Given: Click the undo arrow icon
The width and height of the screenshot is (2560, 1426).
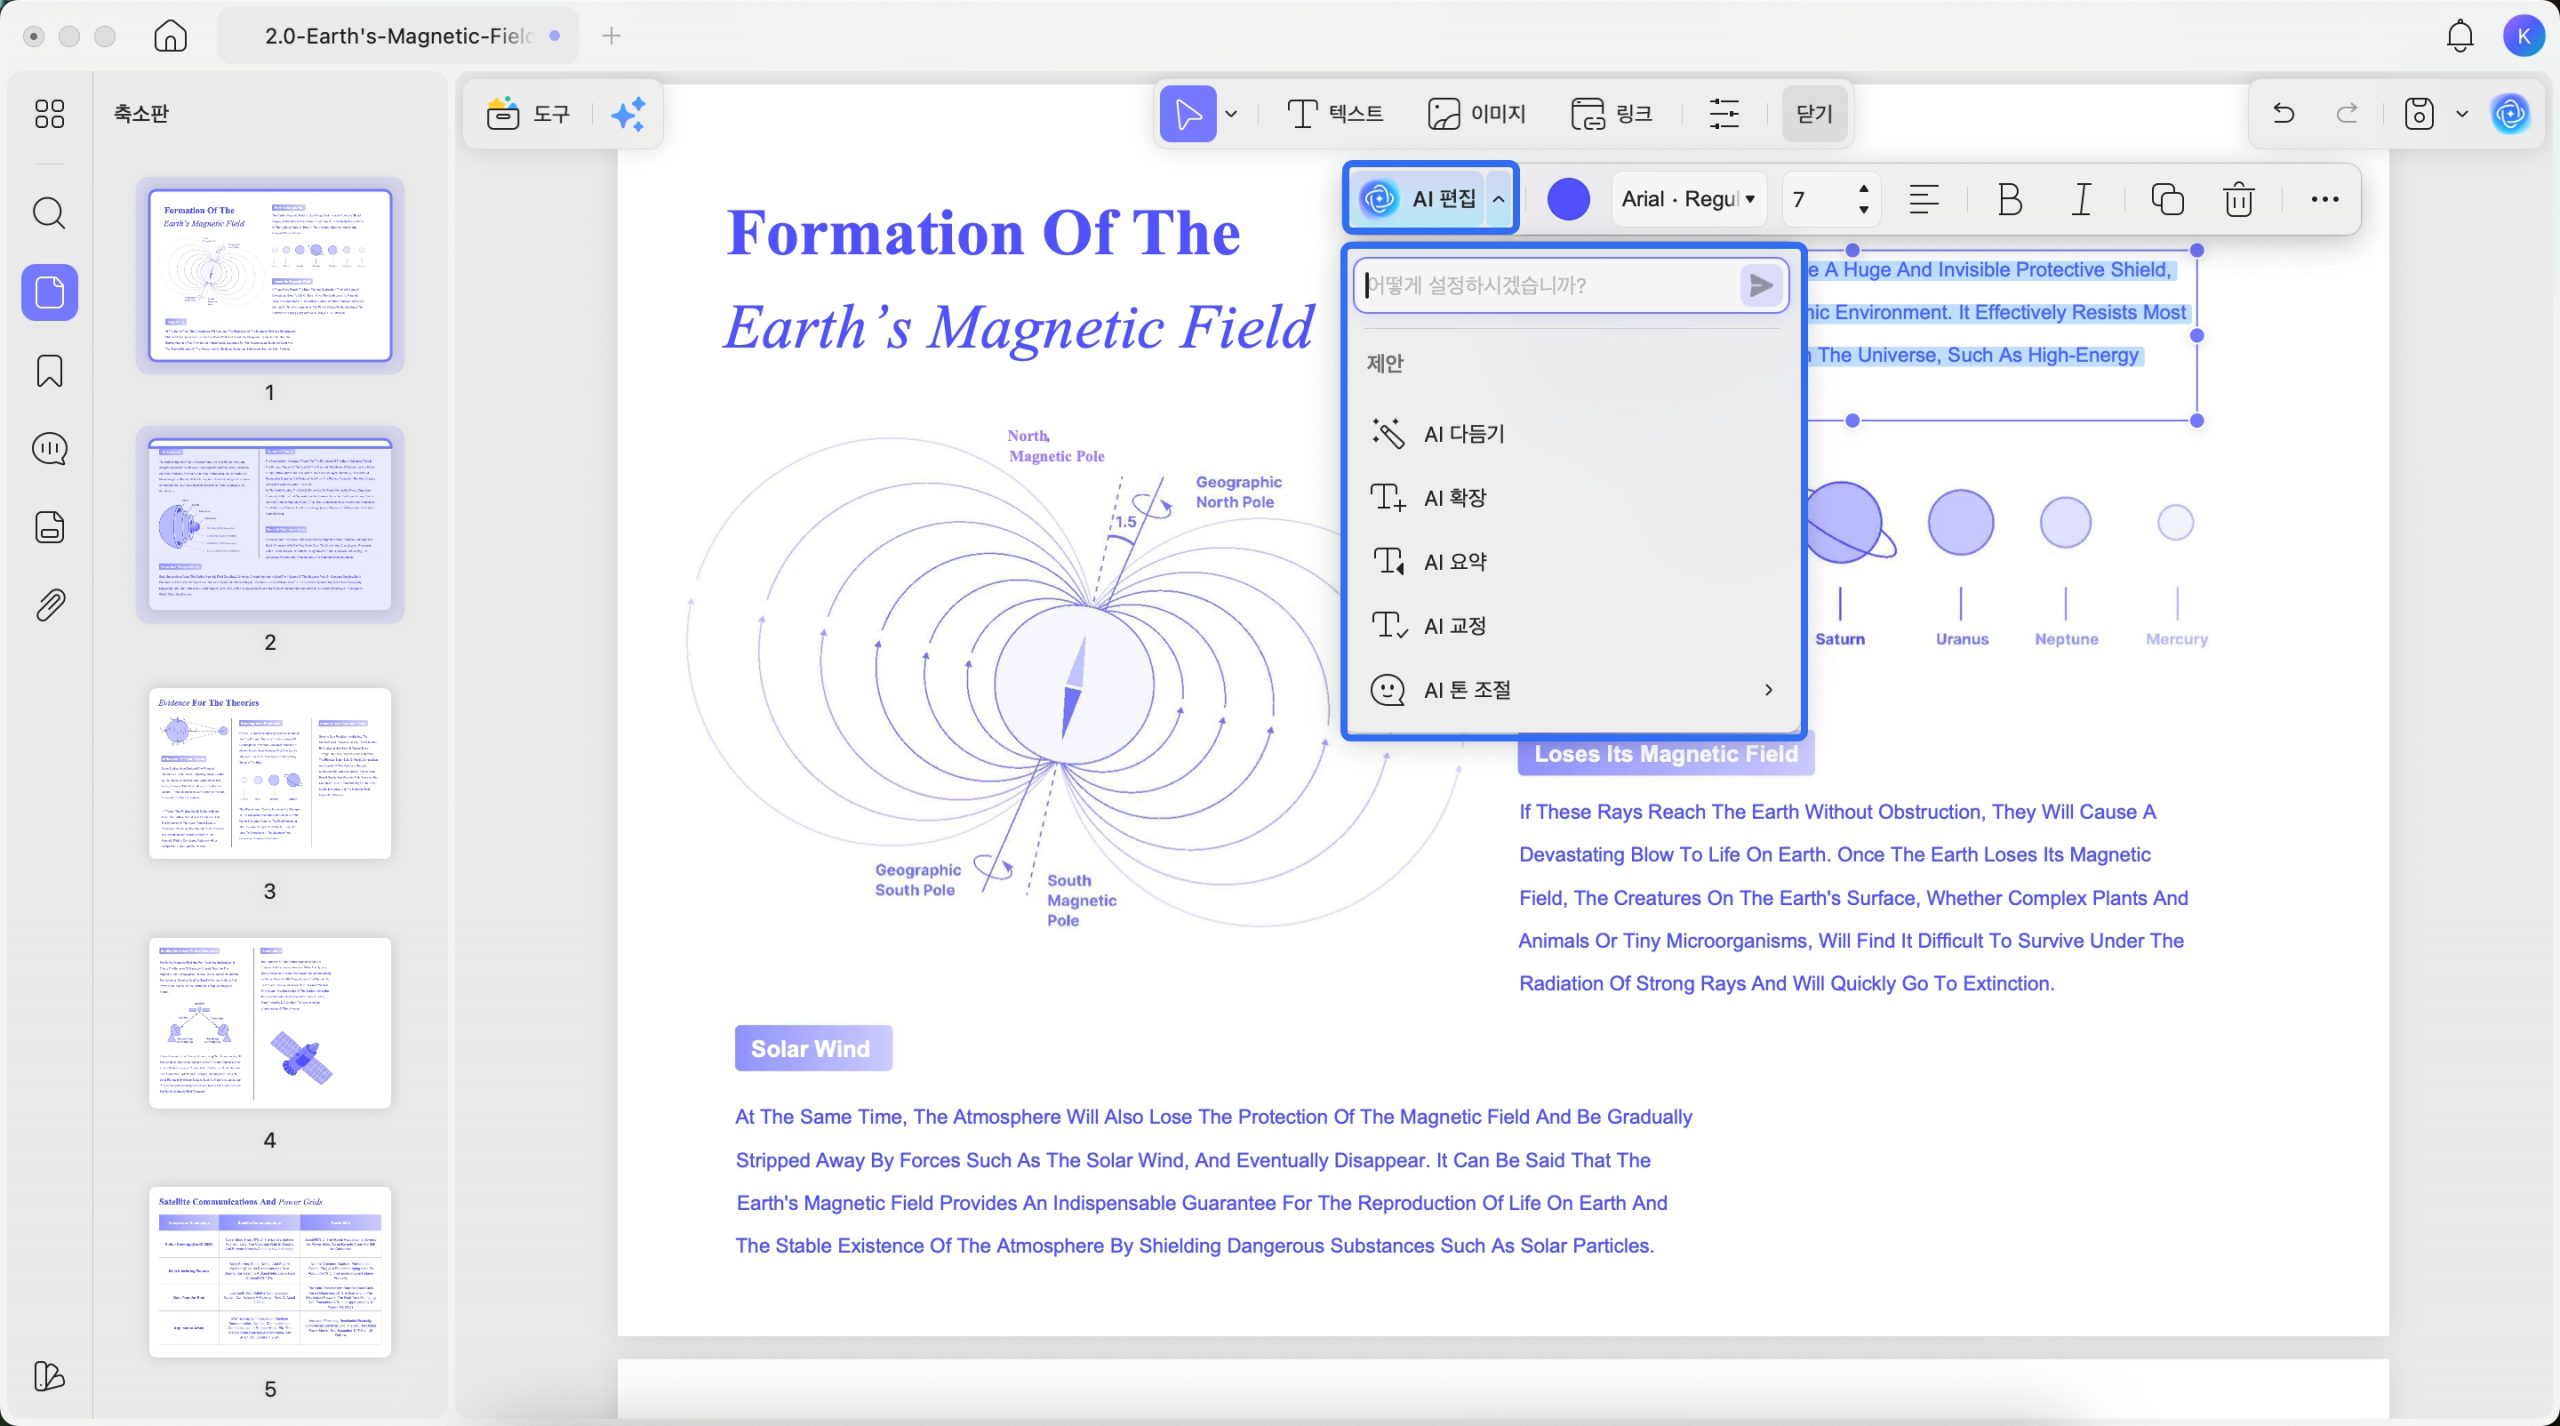Looking at the screenshot, I should pyautogui.click(x=2283, y=114).
